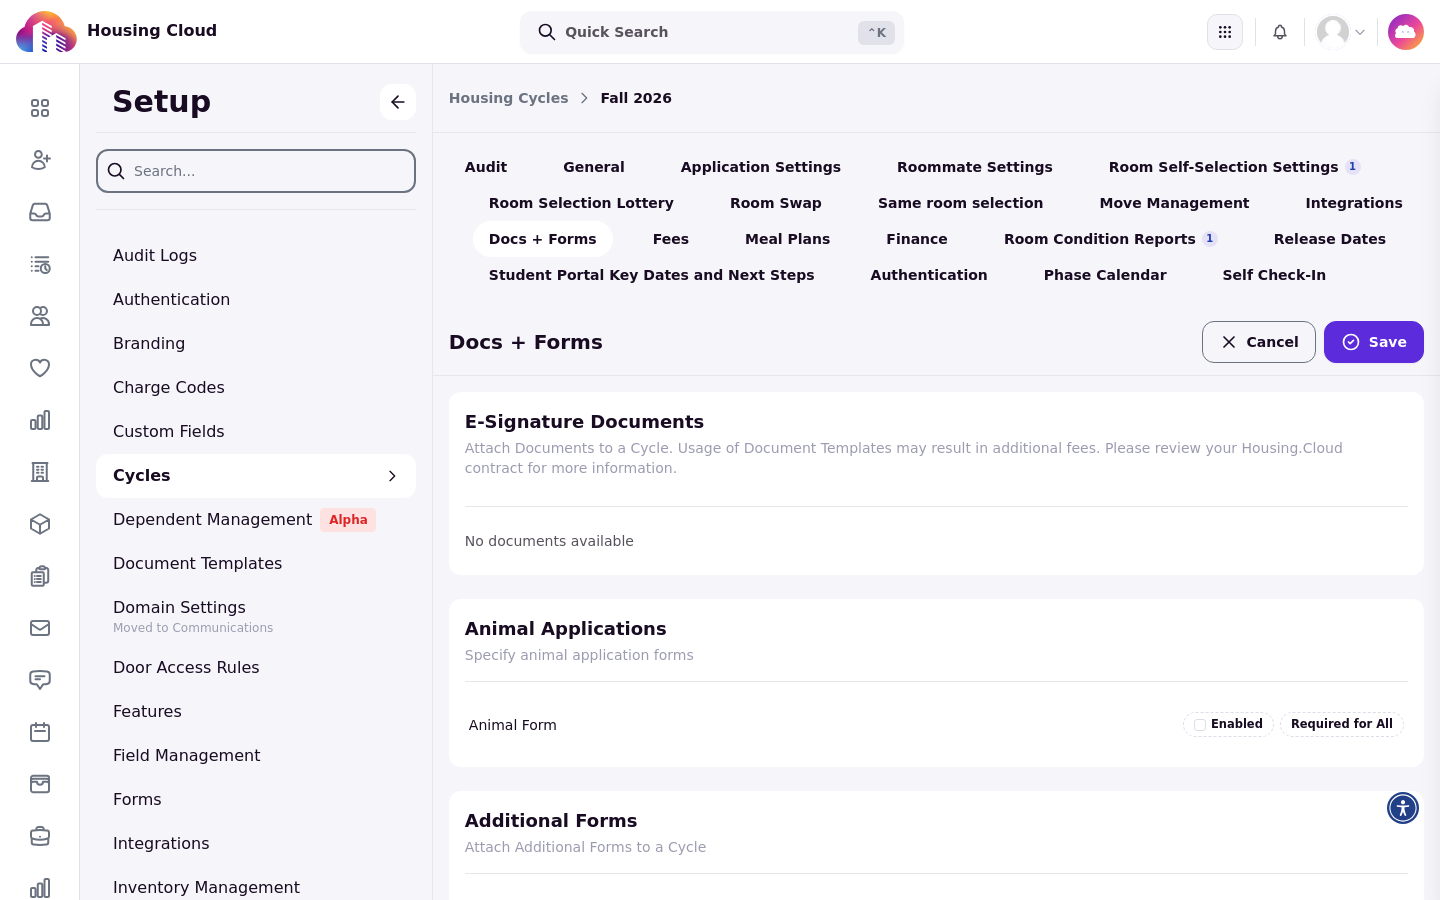Click the archive box icon in left rail
The height and width of the screenshot is (900, 1440).
click(x=40, y=784)
